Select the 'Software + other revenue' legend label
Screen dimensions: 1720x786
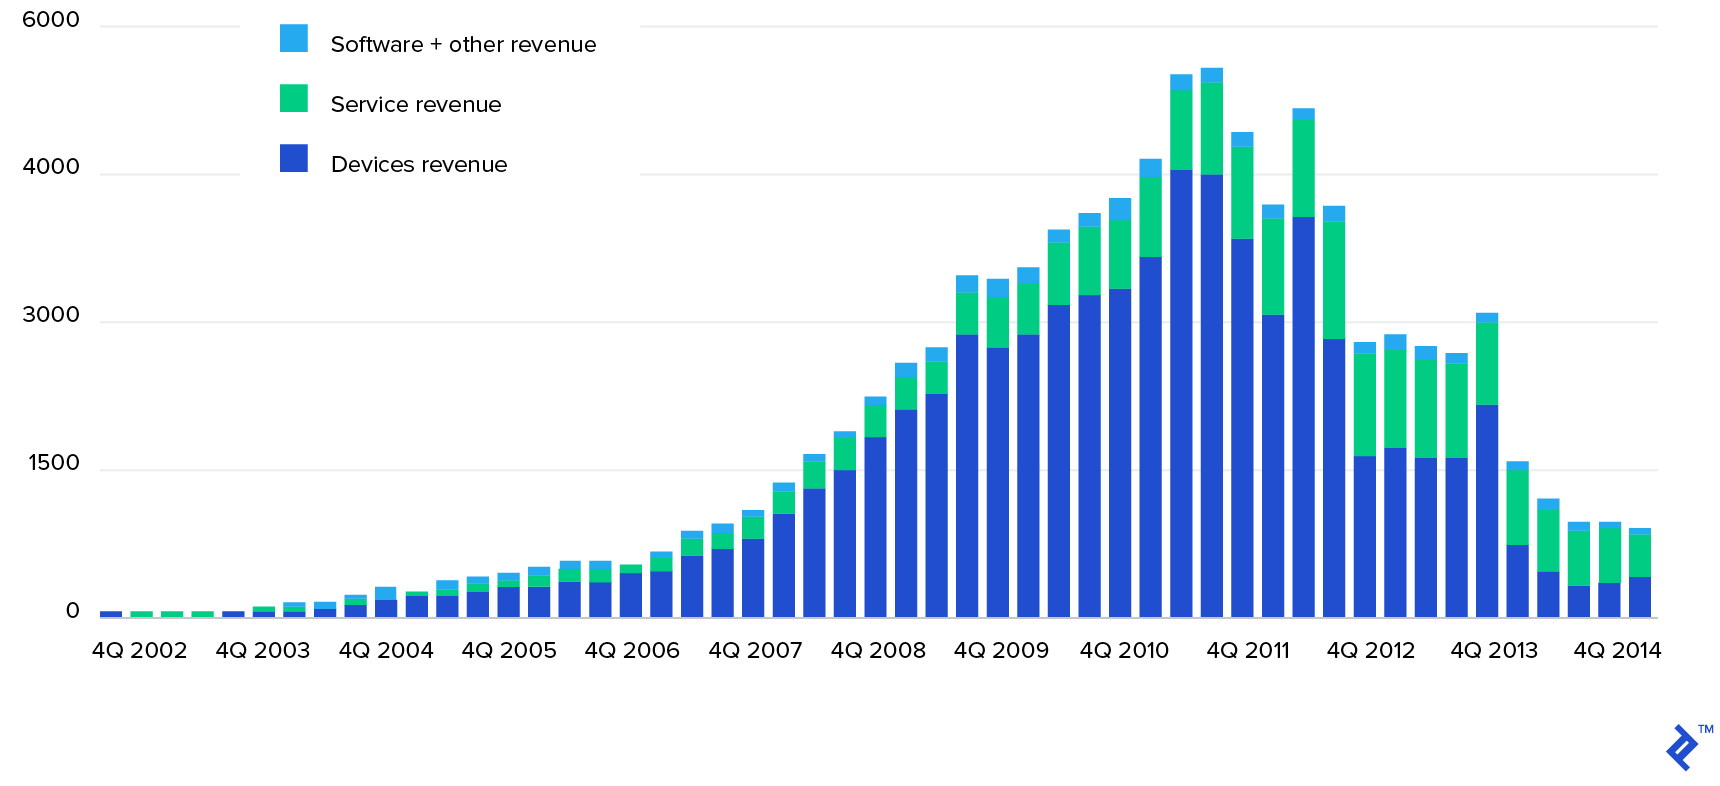(463, 44)
